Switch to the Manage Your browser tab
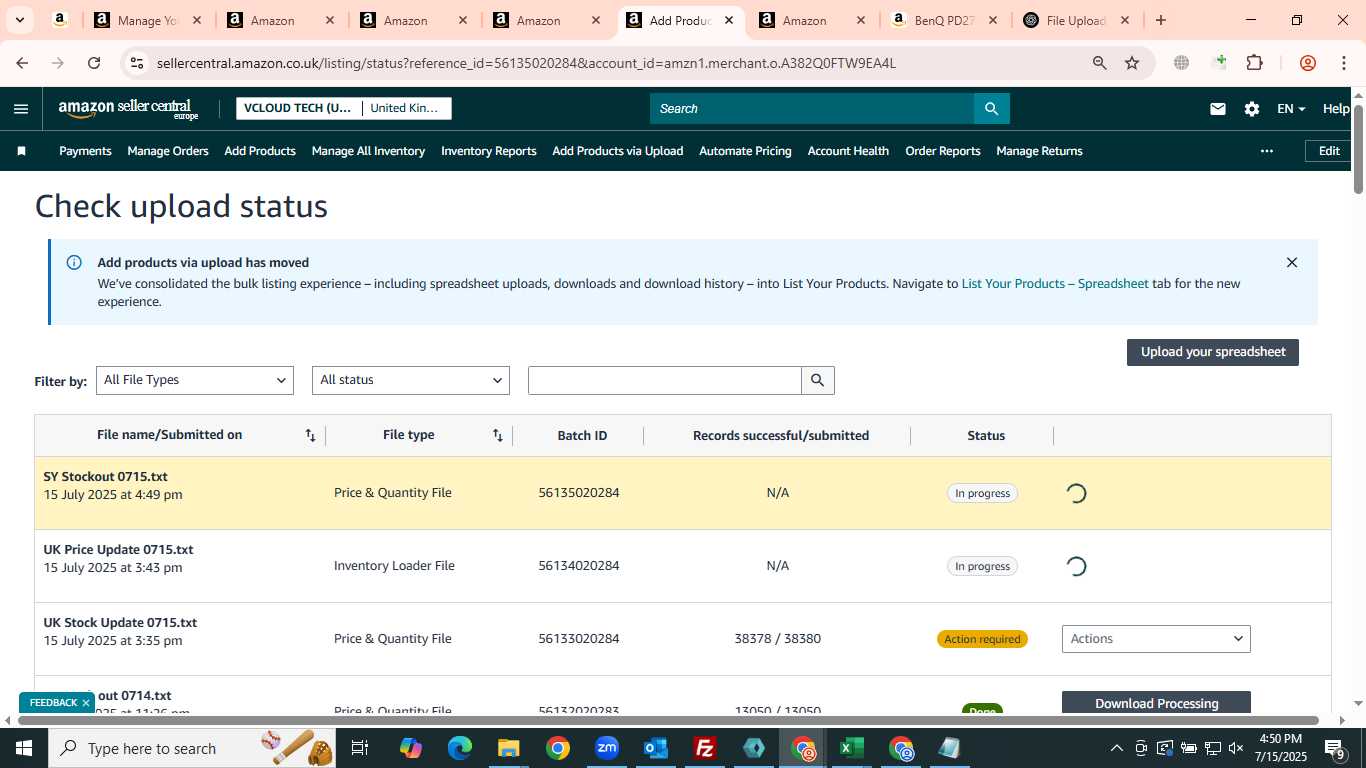The width and height of the screenshot is (1366, 768). (x=146, y=20)
